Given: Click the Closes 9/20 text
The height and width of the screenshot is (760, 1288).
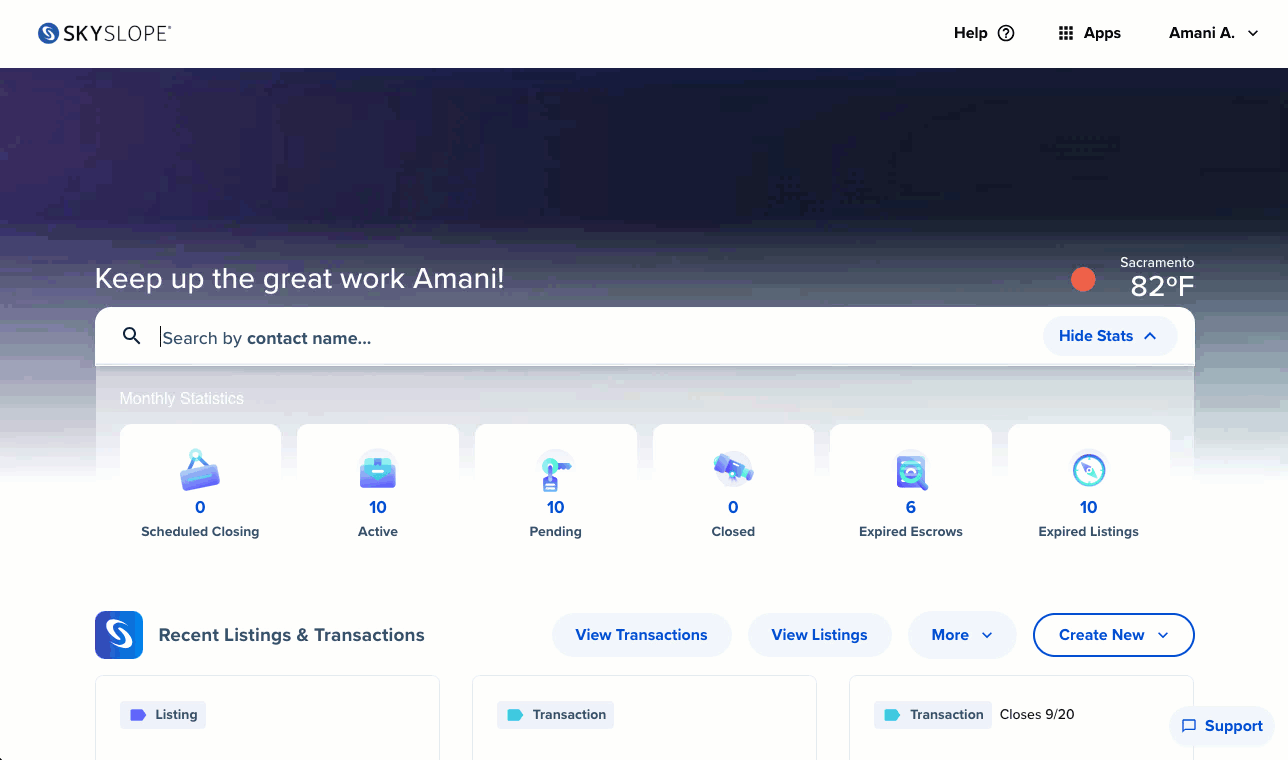Looking at the screenshot, I should [x=1037, y=714].
